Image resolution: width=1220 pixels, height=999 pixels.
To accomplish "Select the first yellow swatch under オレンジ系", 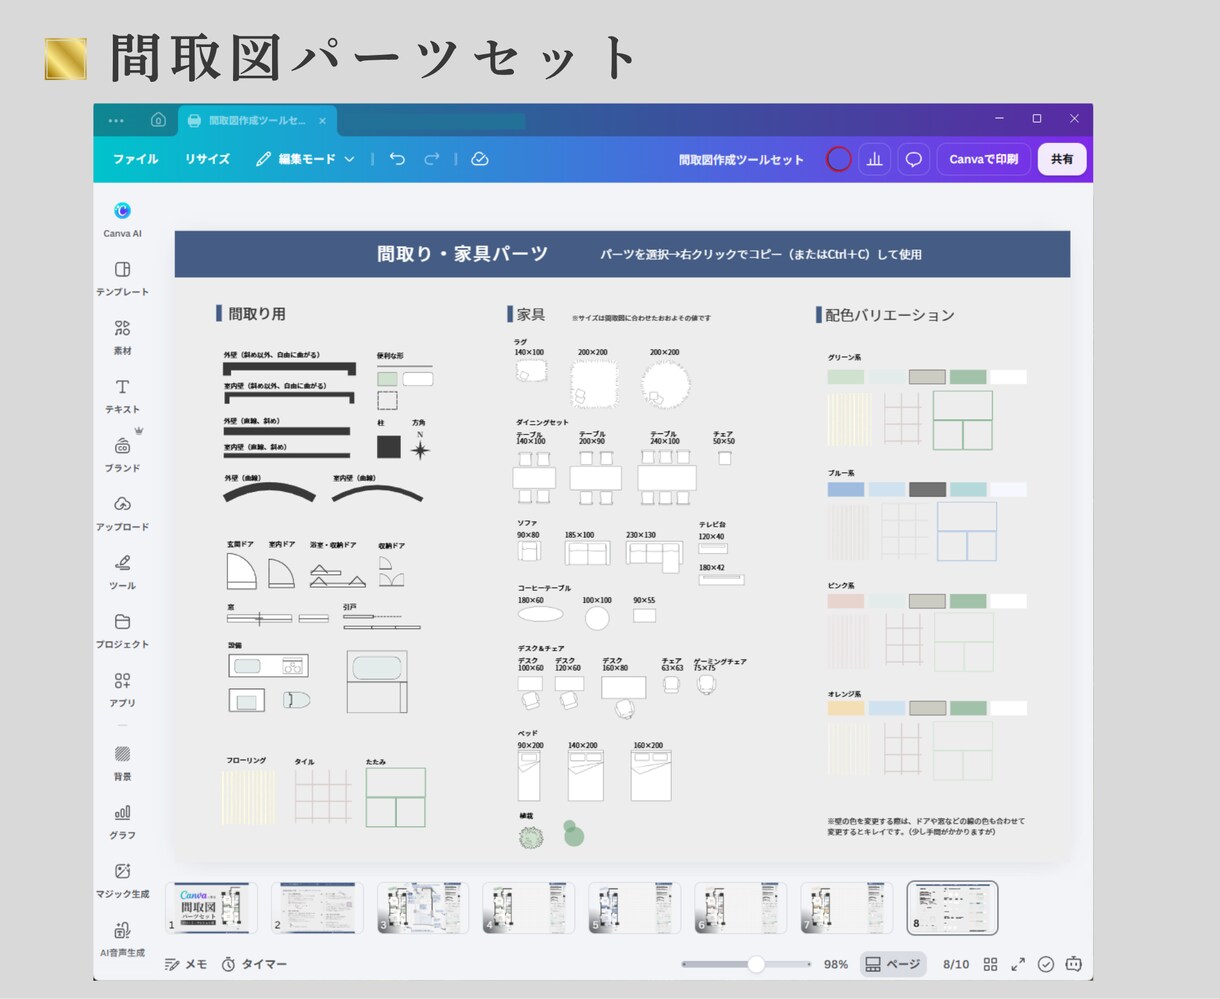I will point(846,708).
